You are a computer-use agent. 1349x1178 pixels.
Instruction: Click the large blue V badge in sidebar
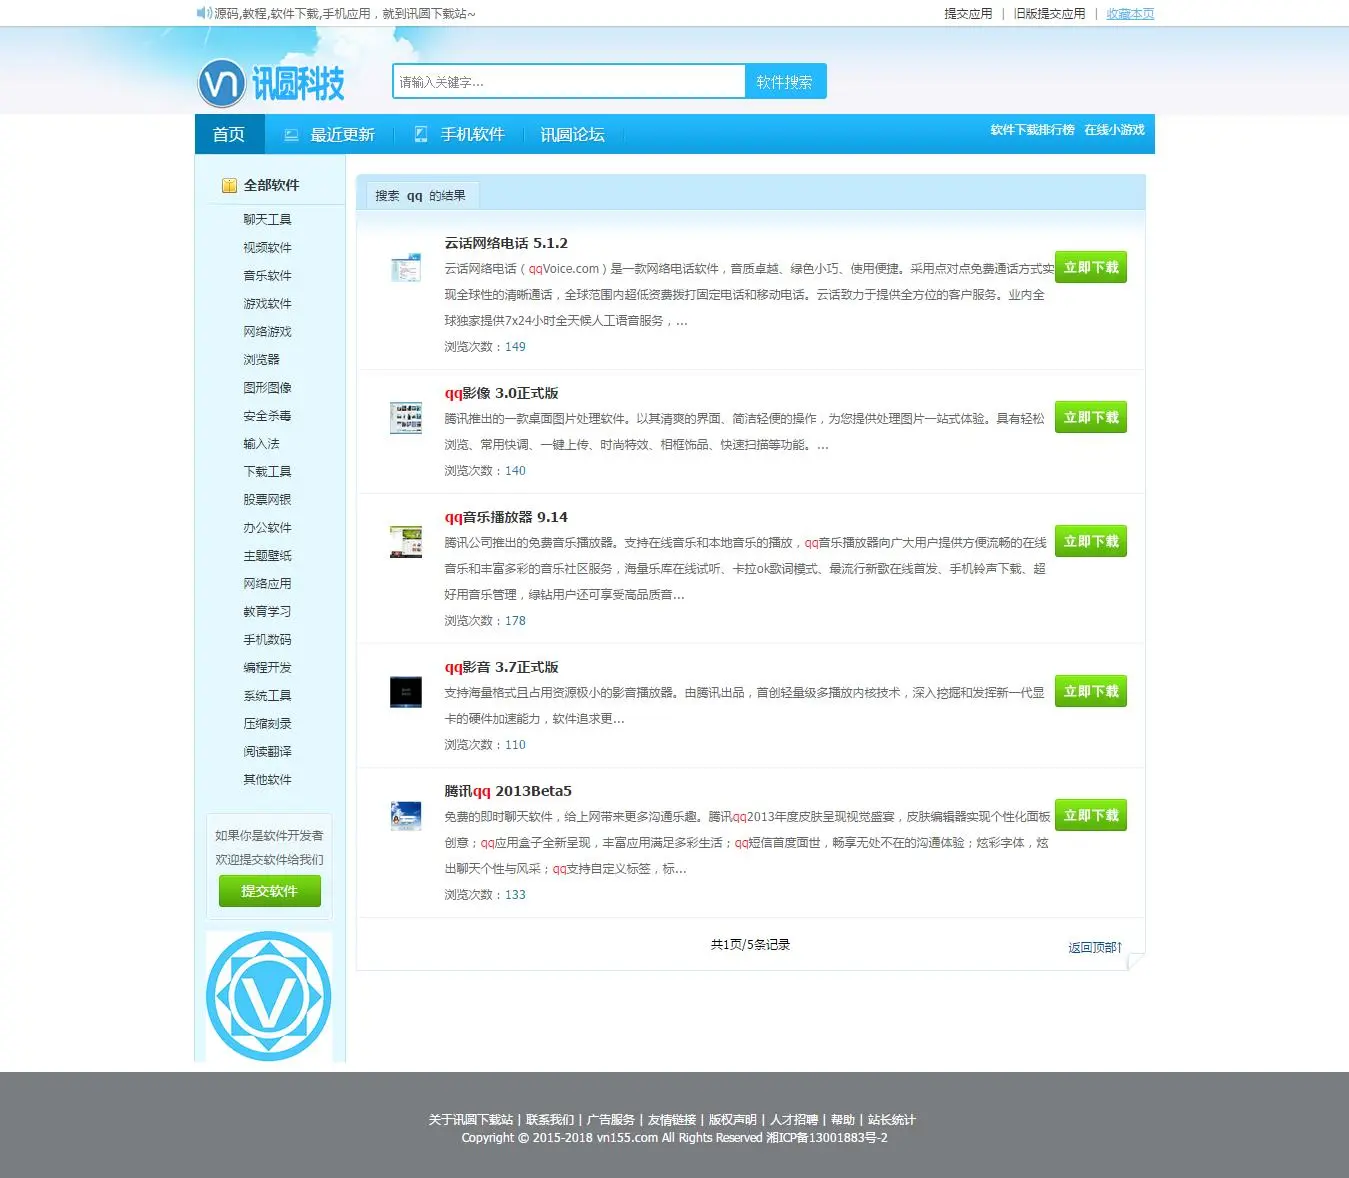pyautogui.click(x=269, y=996)
